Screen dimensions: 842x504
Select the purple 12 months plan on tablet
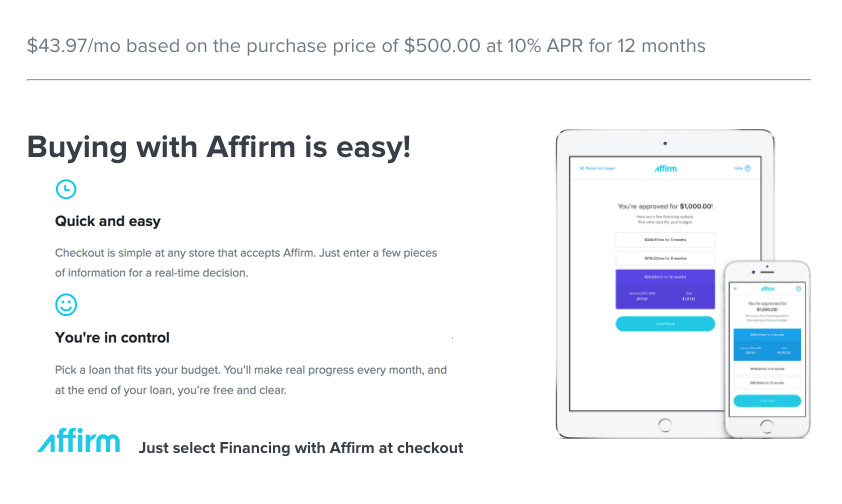(665, 287)
